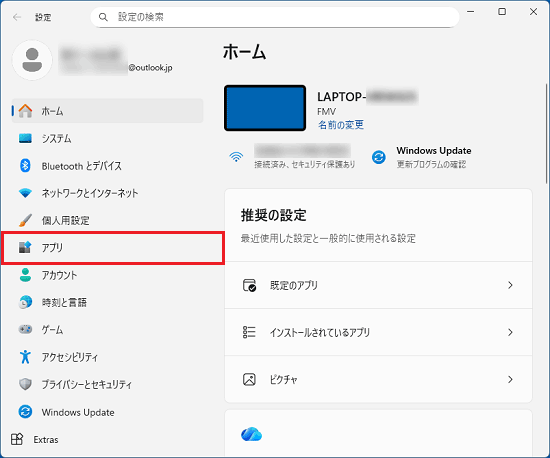Click the 名前の変更 link
Viewport: 550px width, 458px height.
click(x=341, y=124)
